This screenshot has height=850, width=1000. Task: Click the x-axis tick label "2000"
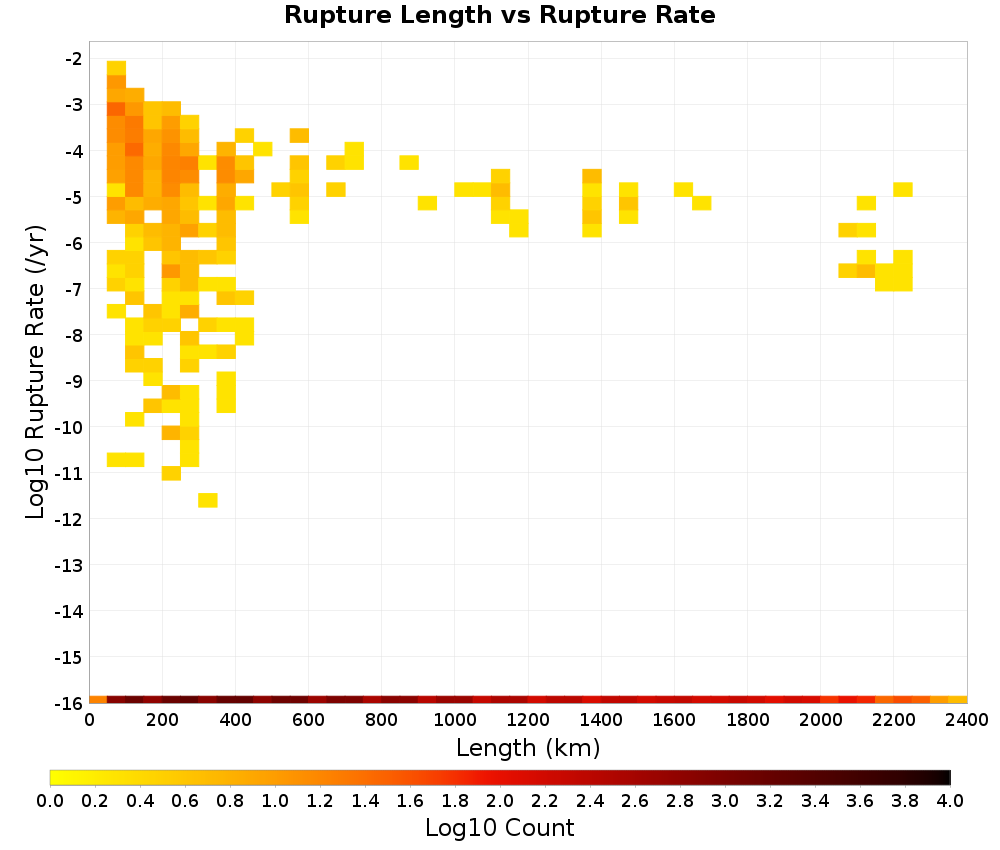(821, 721)
